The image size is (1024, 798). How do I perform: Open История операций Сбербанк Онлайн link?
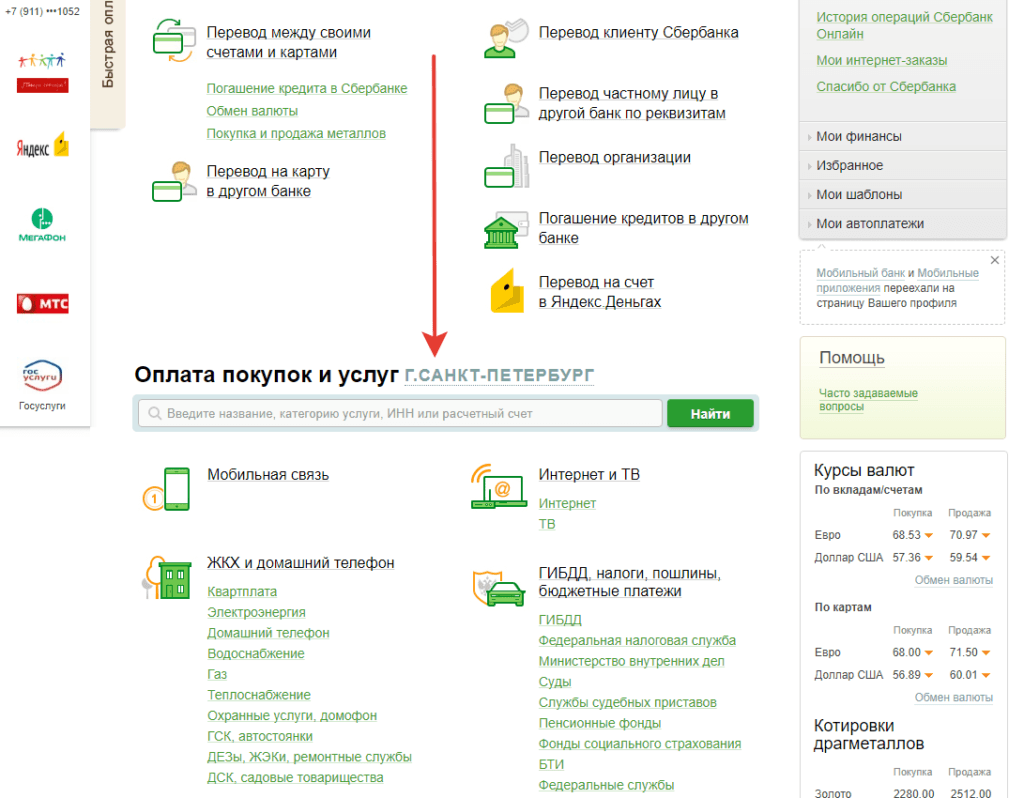tap(904, 25)
